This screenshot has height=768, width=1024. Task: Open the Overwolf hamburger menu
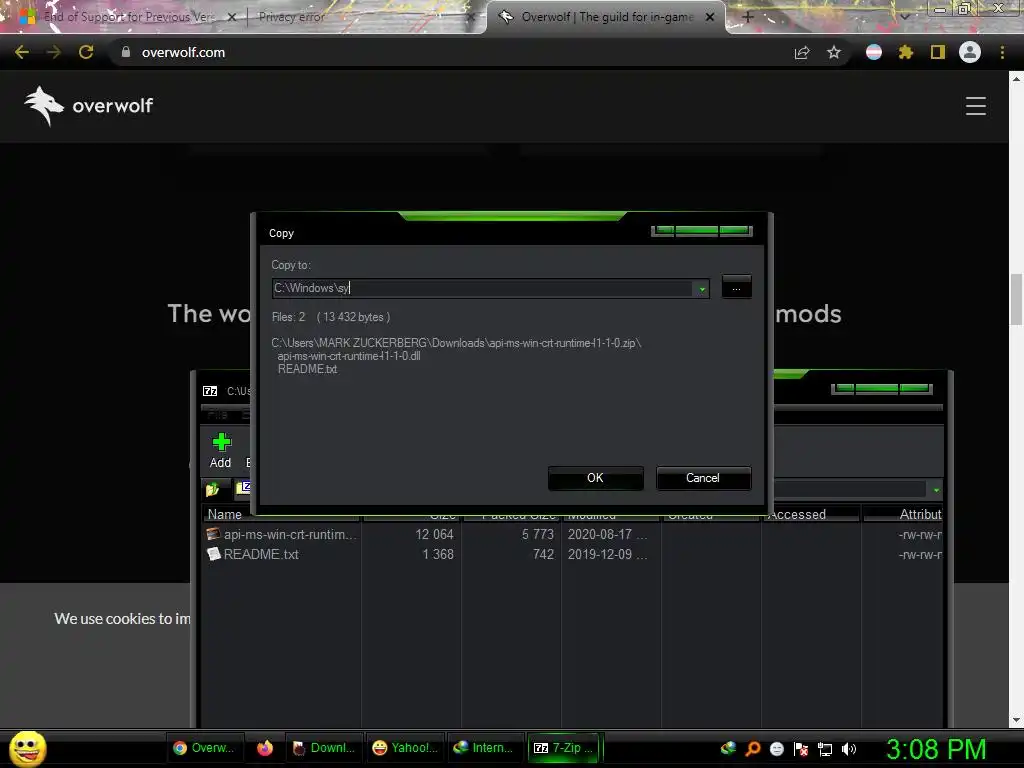pyautogui.click(x=976, y=106)
